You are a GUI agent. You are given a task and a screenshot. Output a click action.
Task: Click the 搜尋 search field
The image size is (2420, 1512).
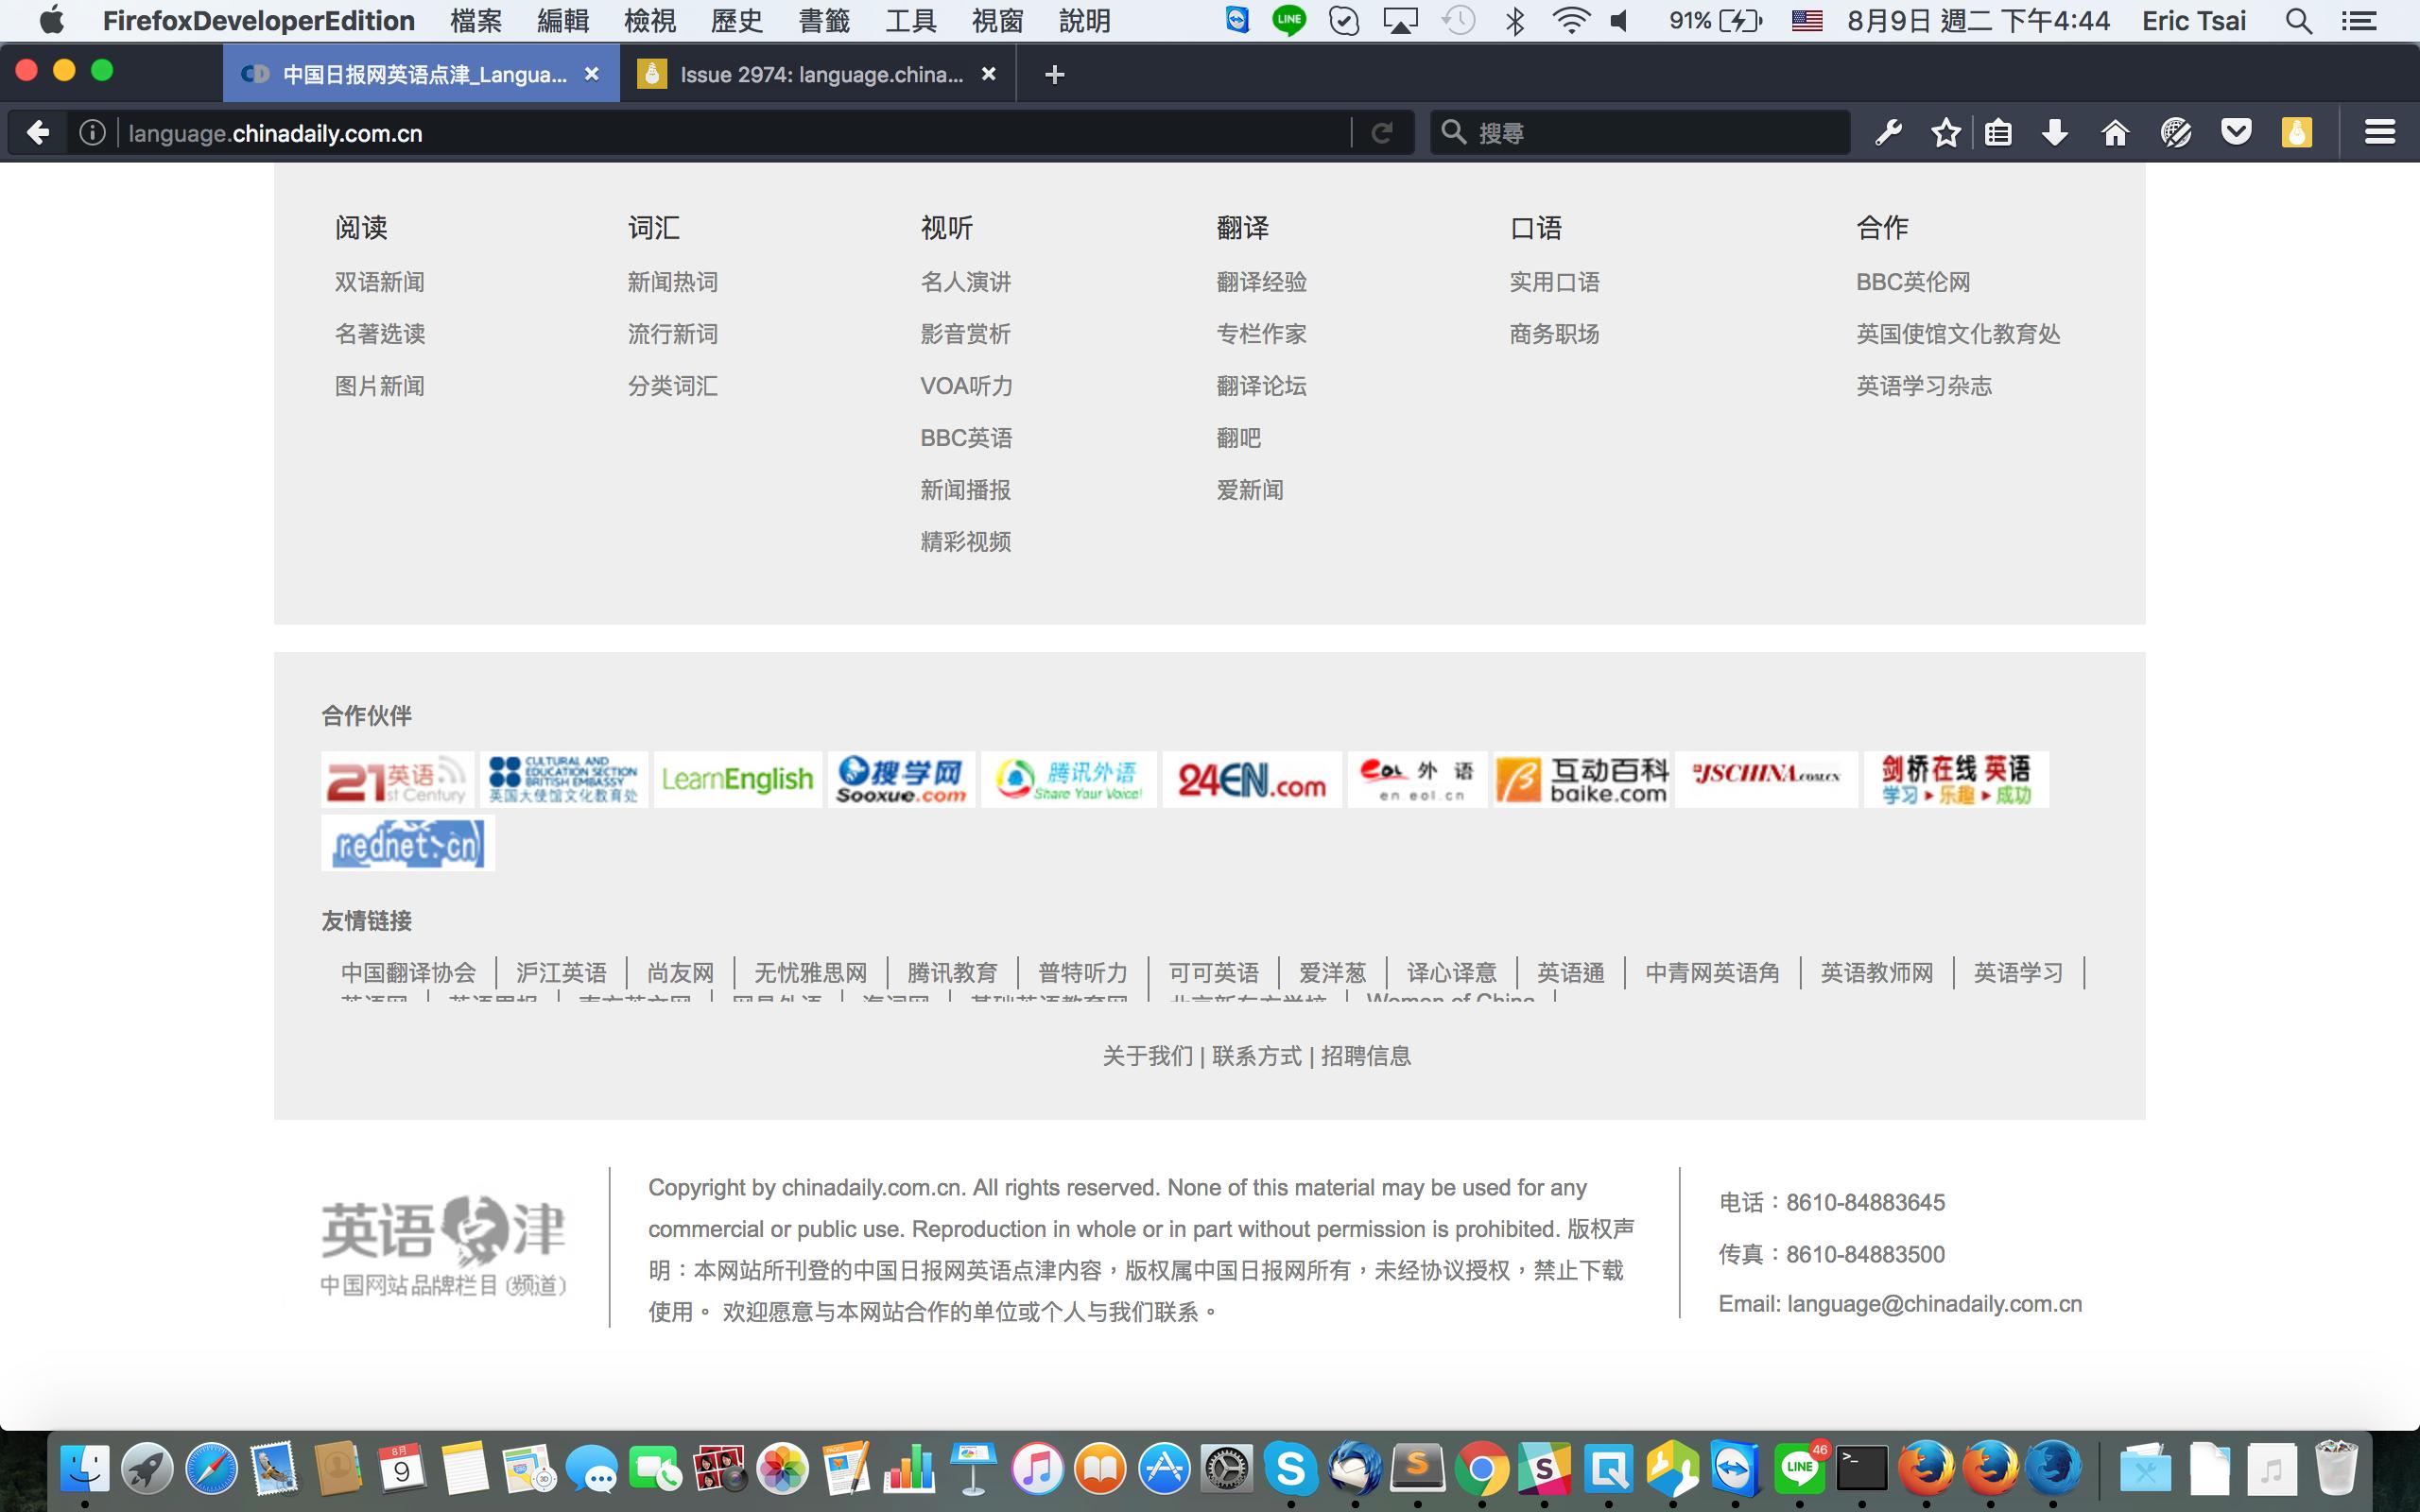click(x=1640, y=132)
